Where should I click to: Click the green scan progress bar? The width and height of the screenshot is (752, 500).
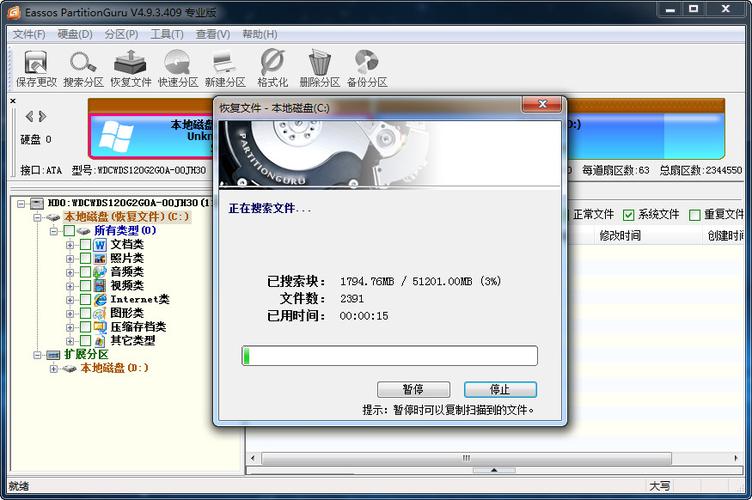(389, 356)
